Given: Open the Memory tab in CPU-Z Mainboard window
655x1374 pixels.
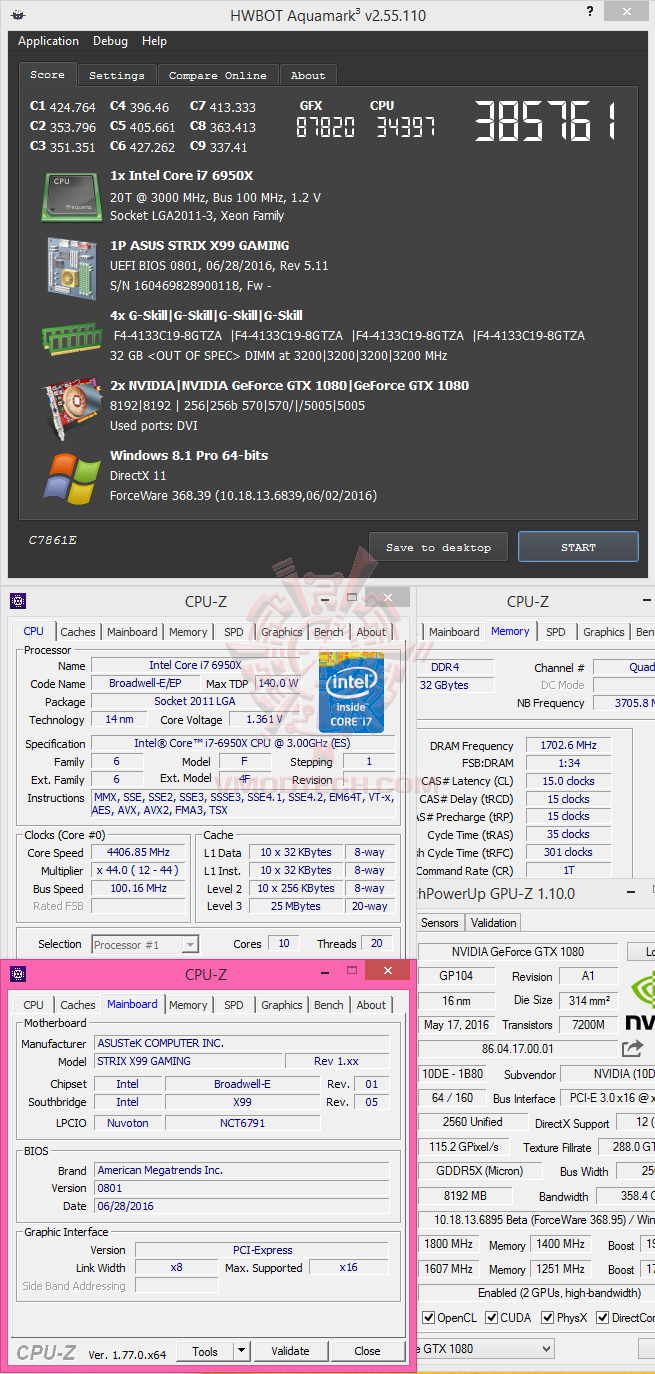Looking at the screenshot, I should tap(188, 1005).
